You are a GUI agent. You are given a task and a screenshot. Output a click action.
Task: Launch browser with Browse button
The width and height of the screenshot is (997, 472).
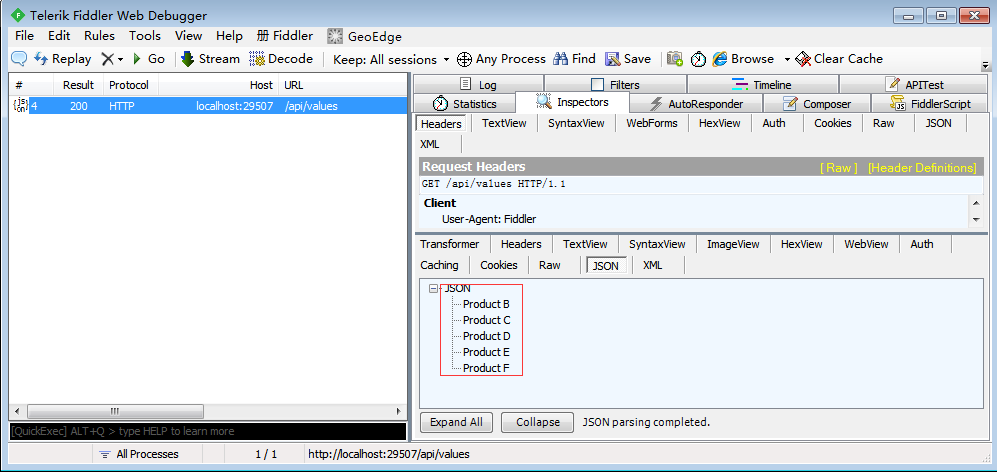(x=743, y=59)
